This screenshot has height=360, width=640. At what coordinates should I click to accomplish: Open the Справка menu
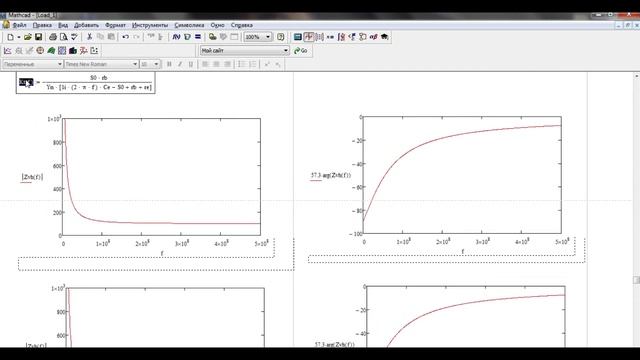[x=242, y=25]
